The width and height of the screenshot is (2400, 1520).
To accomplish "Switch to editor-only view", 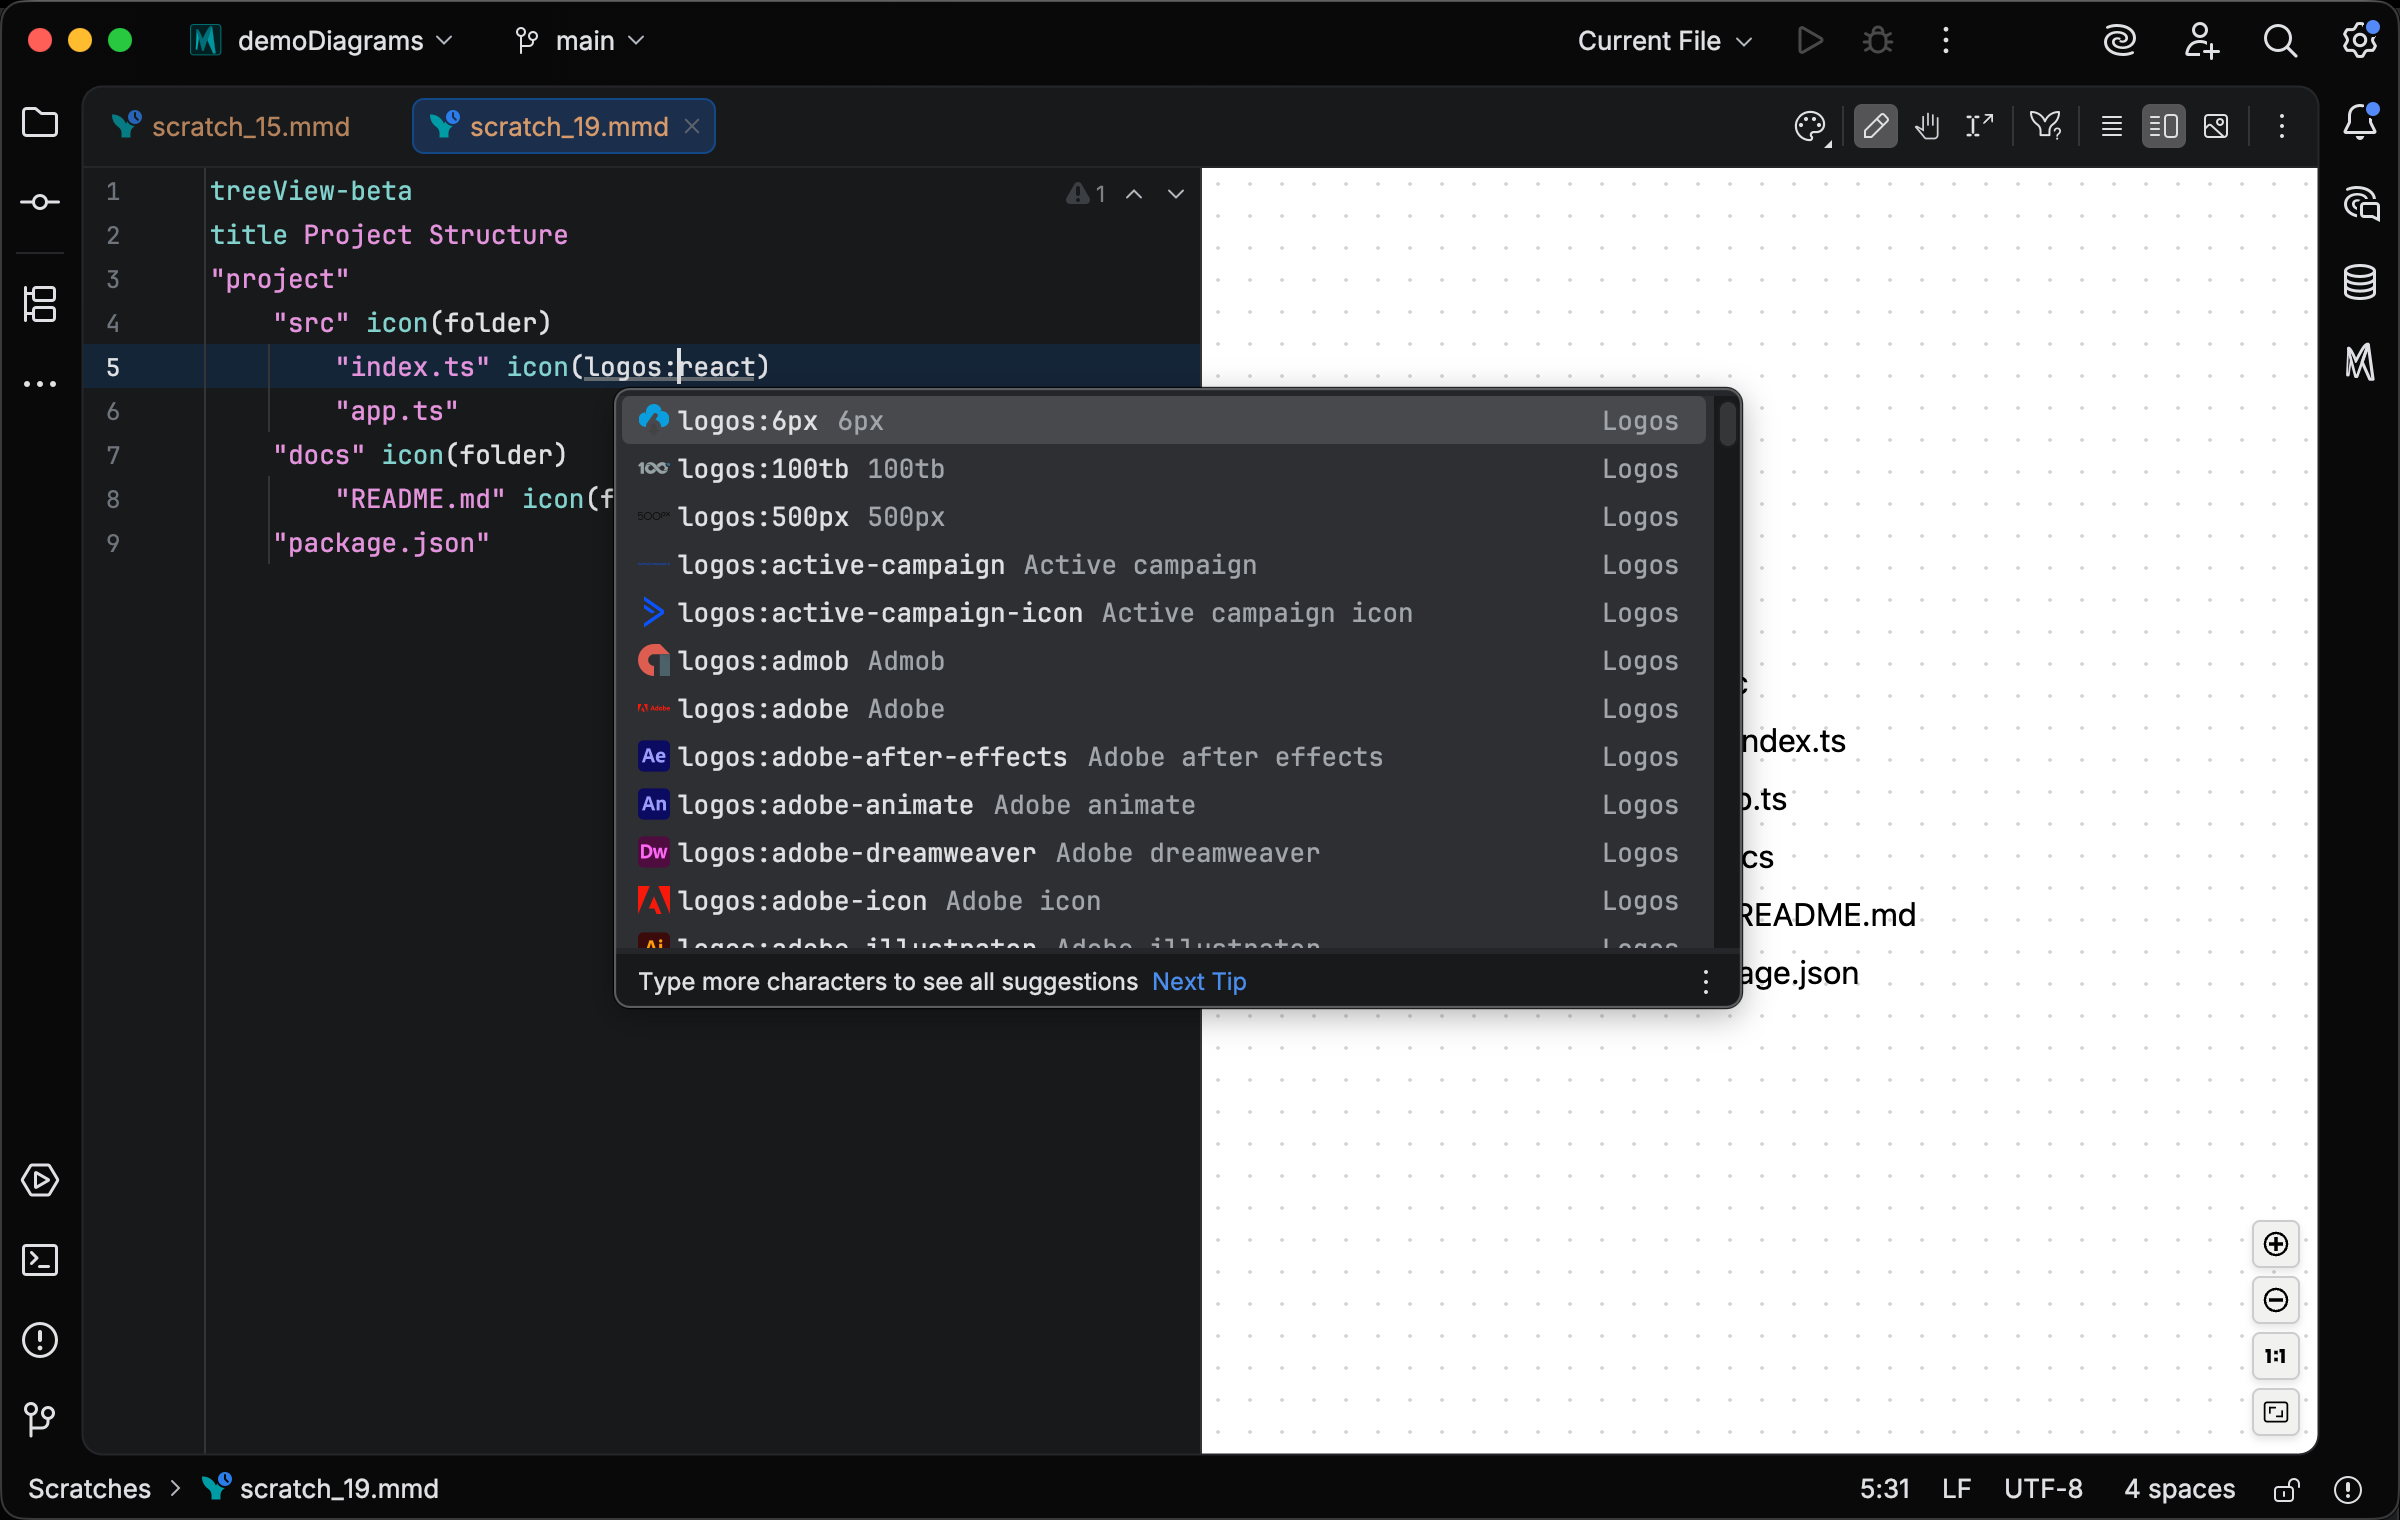I will tap(2112, 126).
